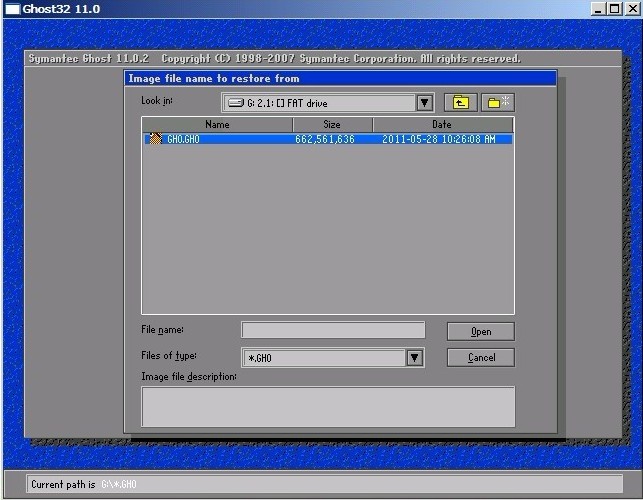
Task: Click the drive icon in Look in box
Action: (236, 103)
